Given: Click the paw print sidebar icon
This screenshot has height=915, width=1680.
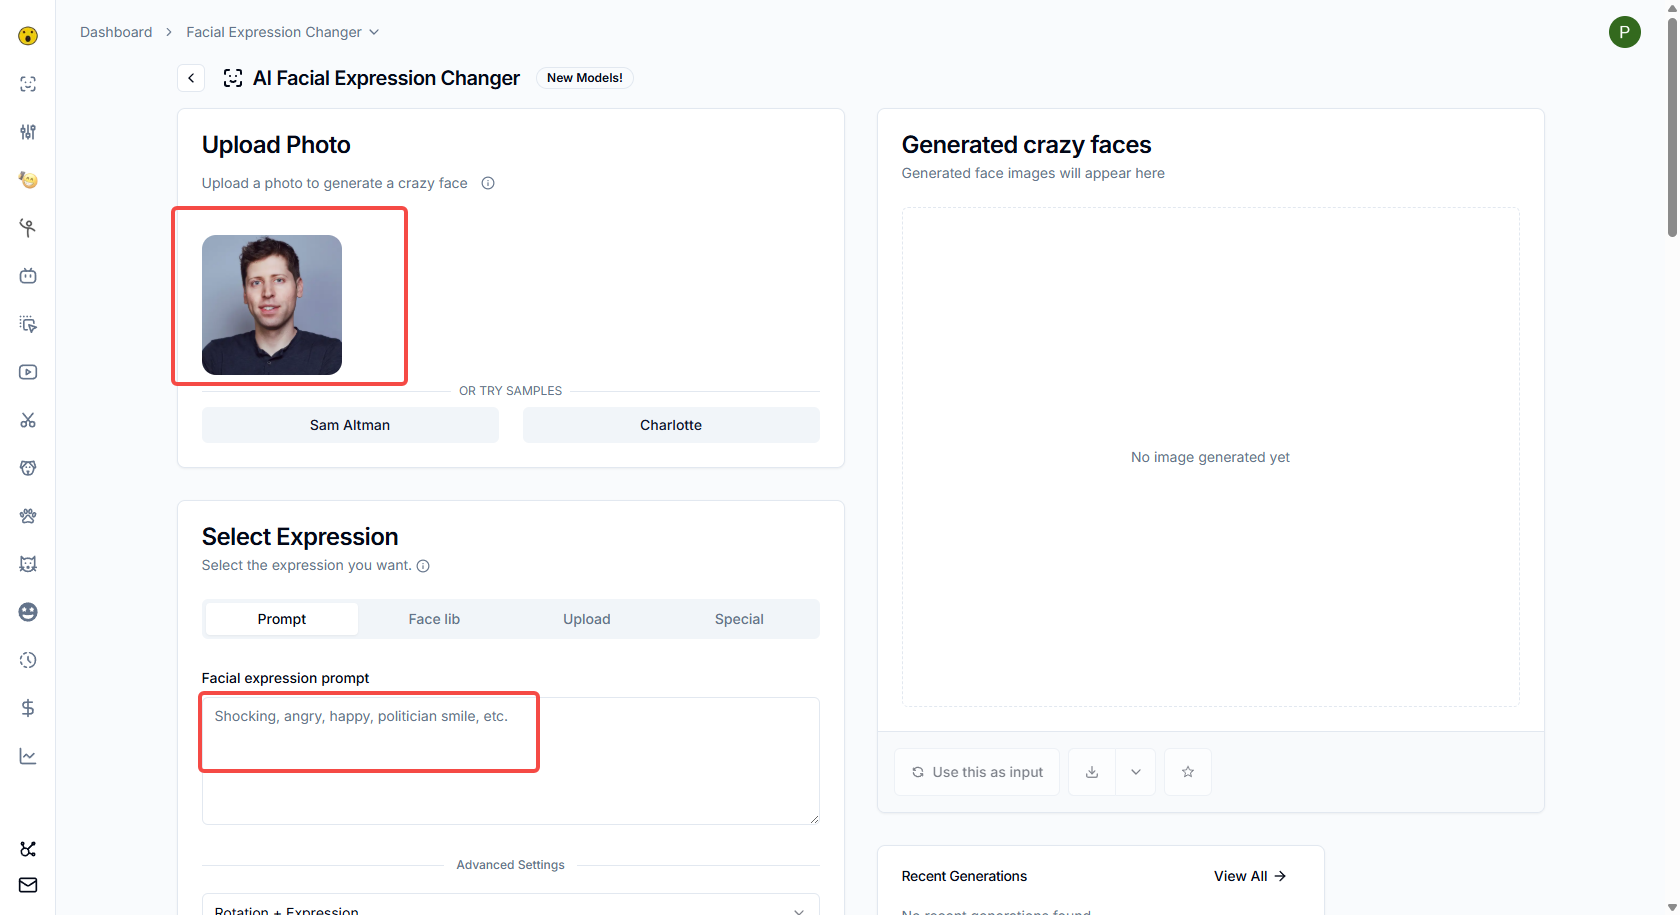Looking at the screenshot, I should pyautogui.click(x=28, y=516).
